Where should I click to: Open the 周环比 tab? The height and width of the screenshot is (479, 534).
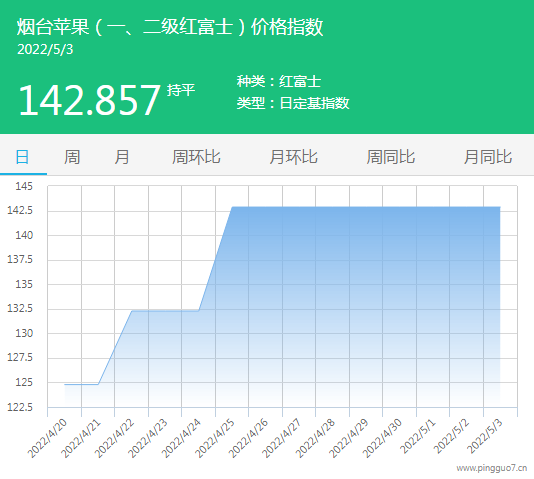pos(196,157)
